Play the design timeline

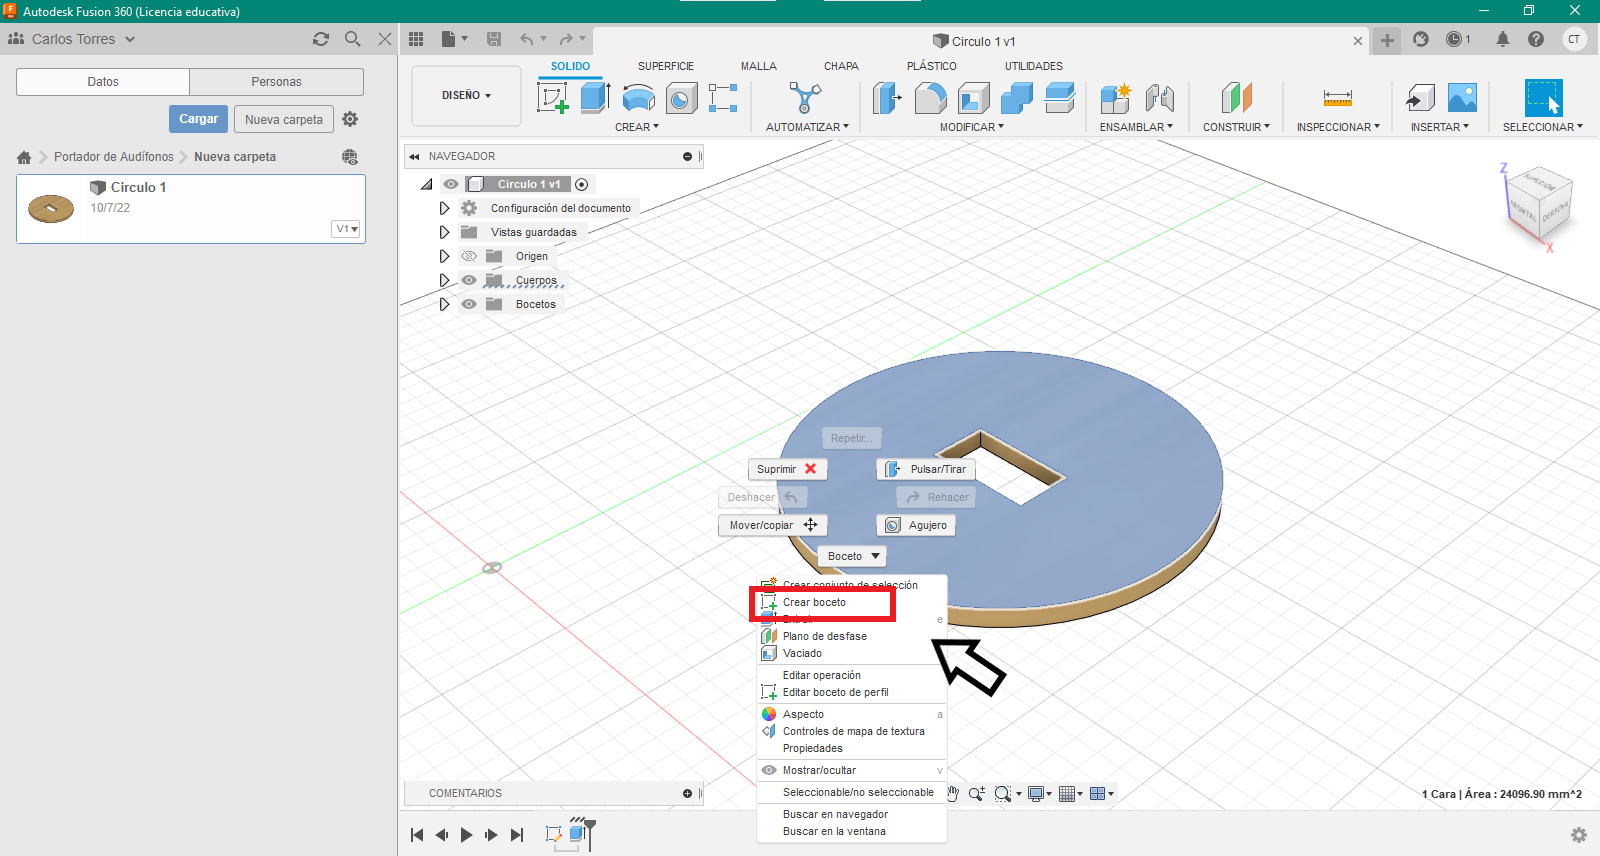click(x=466, y=835)
